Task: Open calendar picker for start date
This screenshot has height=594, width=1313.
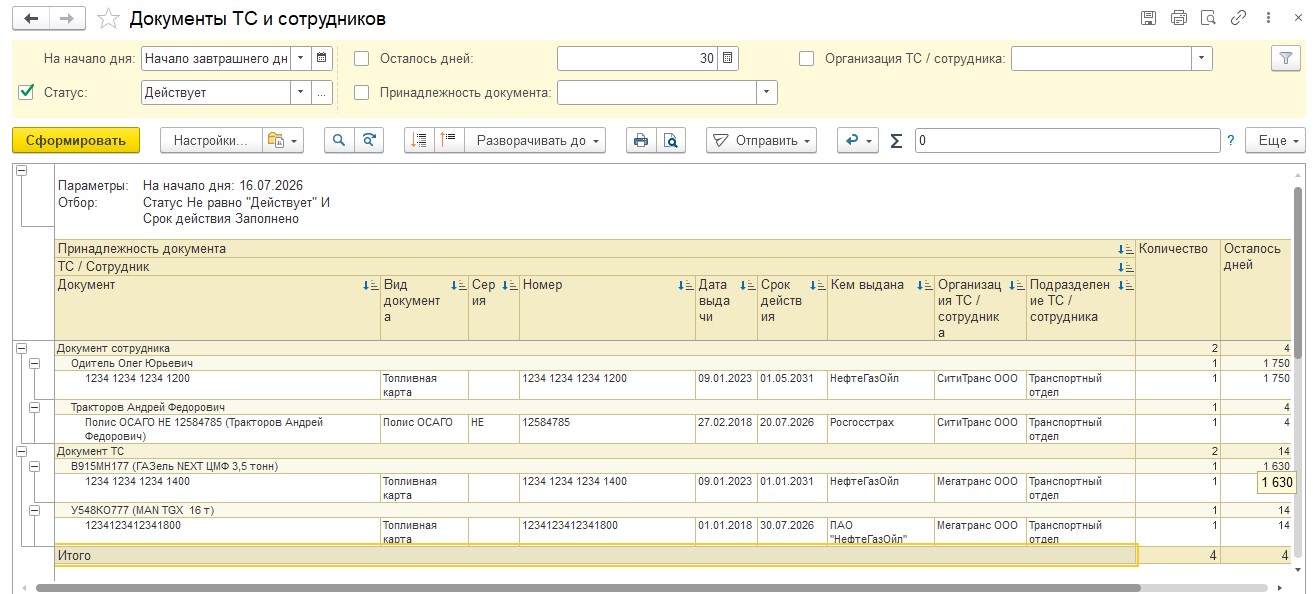Action: [322, 58]
